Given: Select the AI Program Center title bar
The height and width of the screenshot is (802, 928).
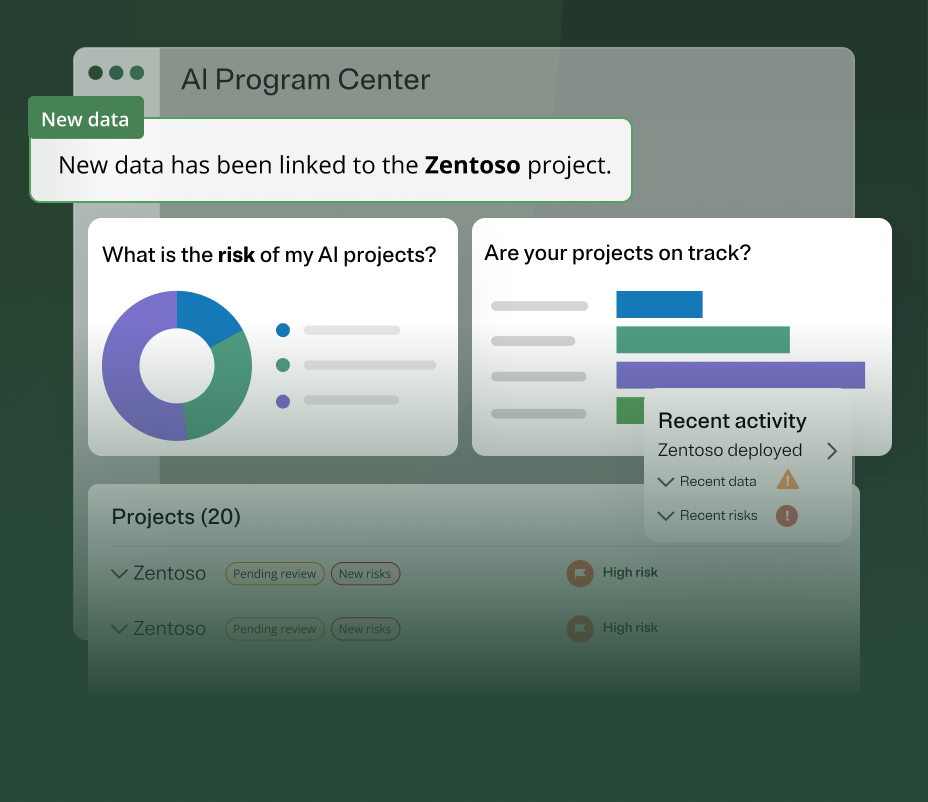Looking at the screenshot, I should click(x=306, y=79).
